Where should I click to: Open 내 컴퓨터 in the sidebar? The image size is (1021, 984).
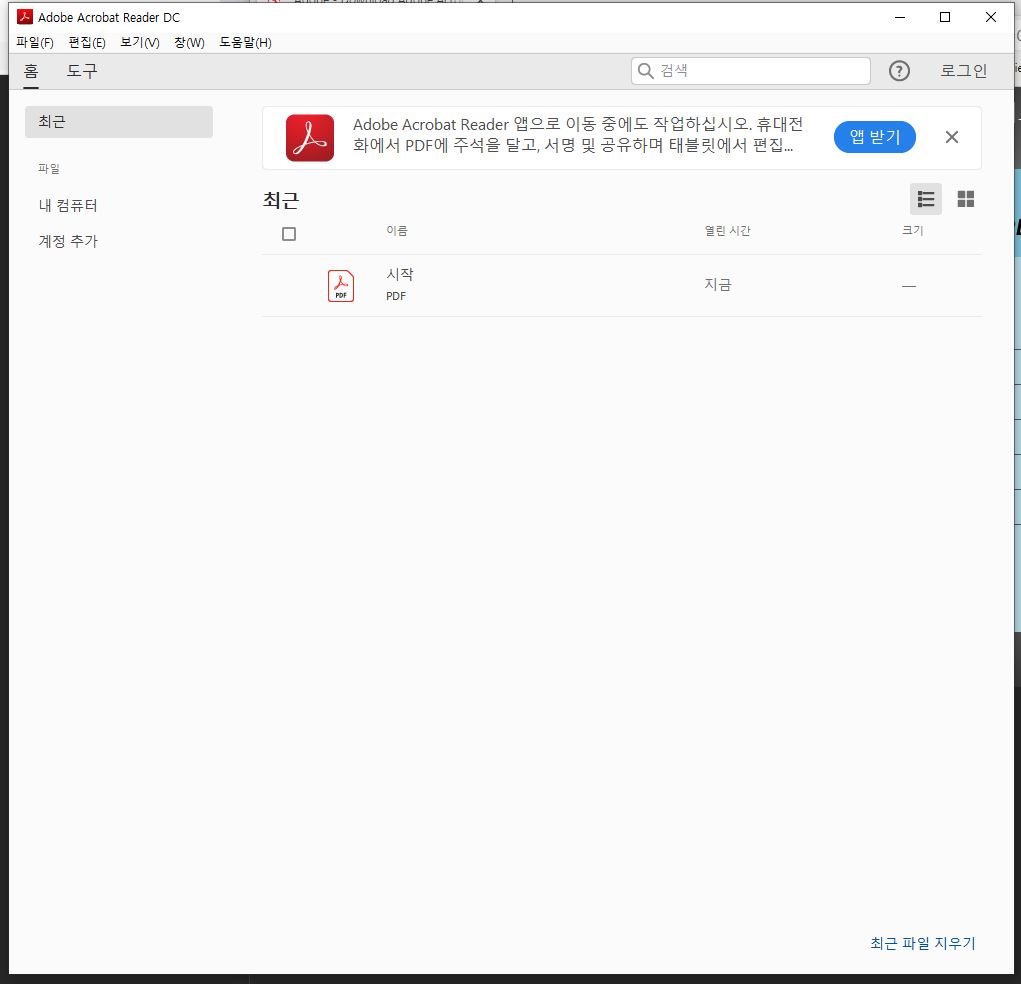click(68, 205)
